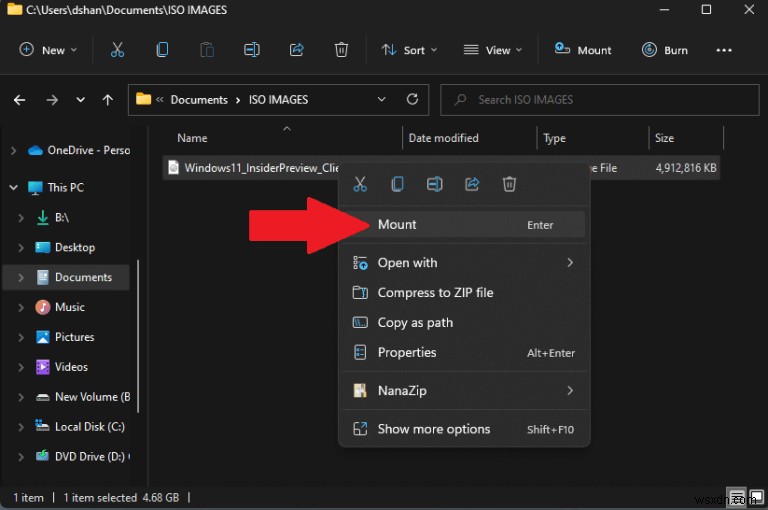Click the folder icon in the address bar
The width and height of the screenshot is (768, 510).
pyautogui.click(x=143, y=99)
